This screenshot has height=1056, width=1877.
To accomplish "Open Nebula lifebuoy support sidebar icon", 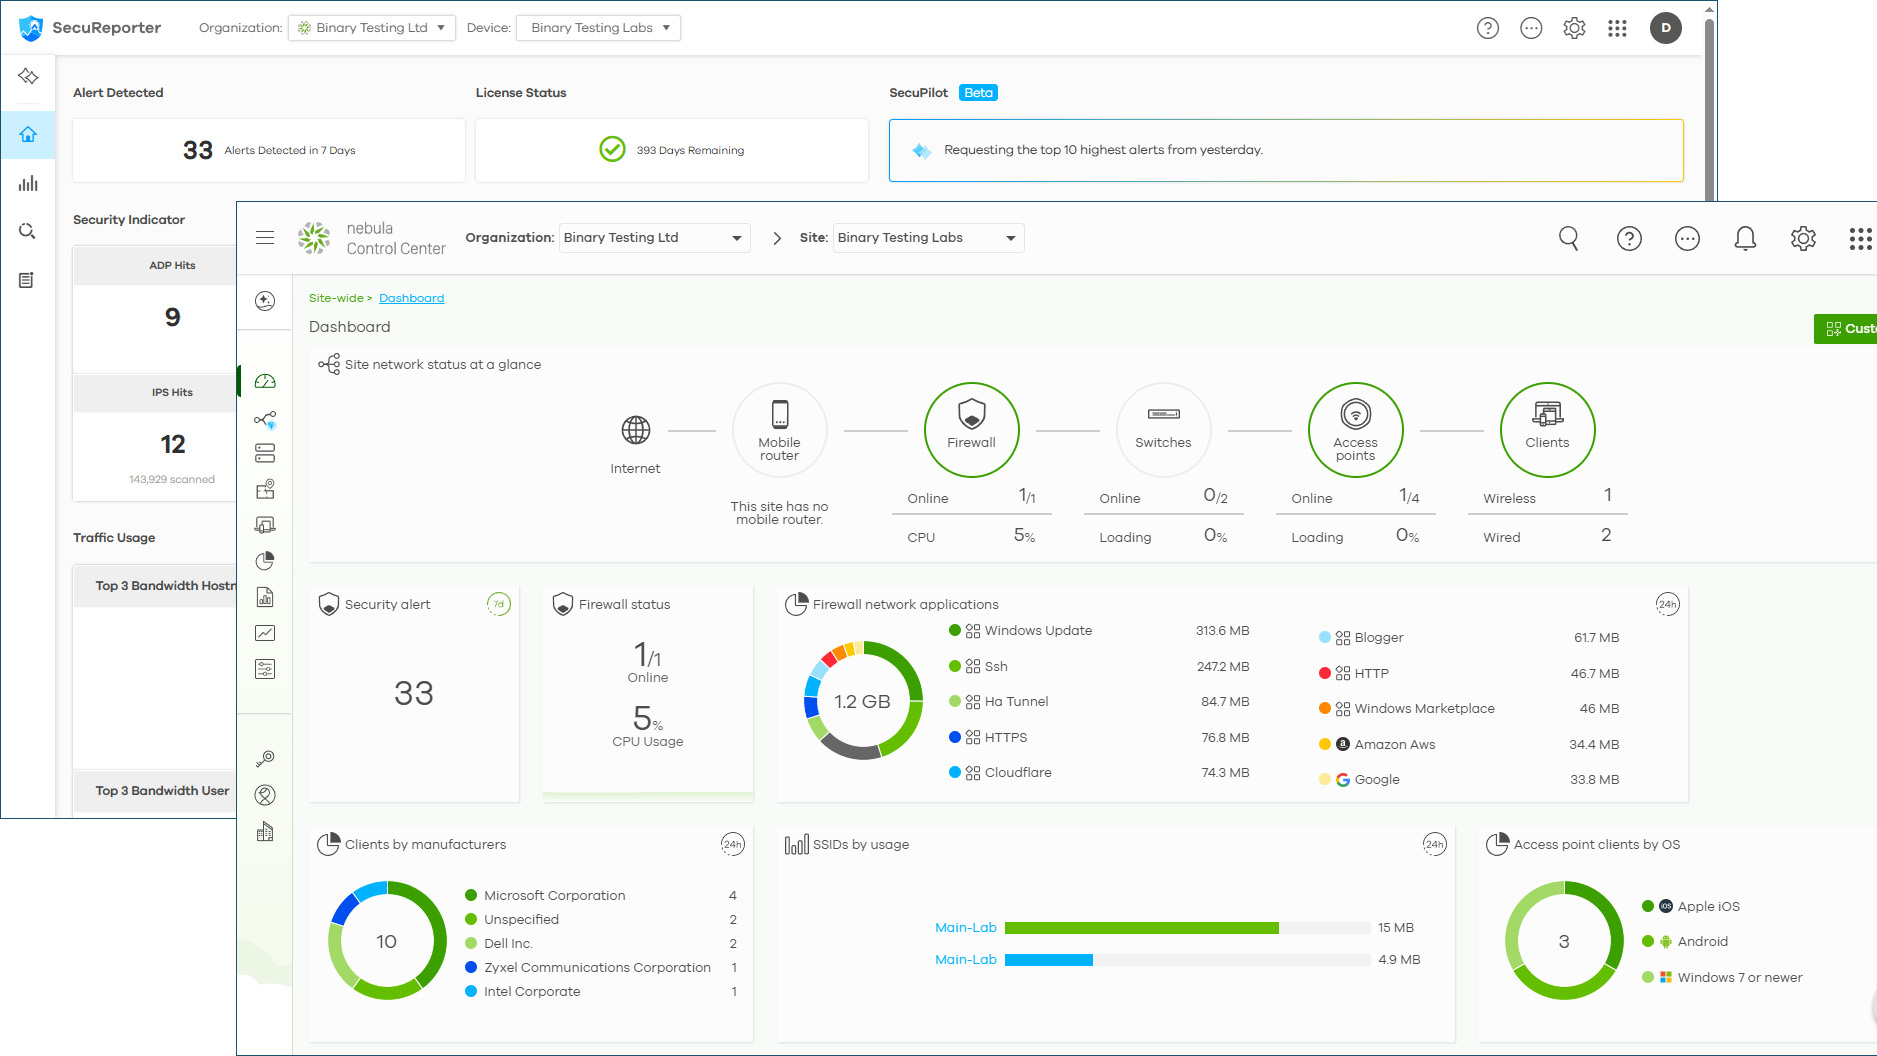I will (x=265, y=795).
